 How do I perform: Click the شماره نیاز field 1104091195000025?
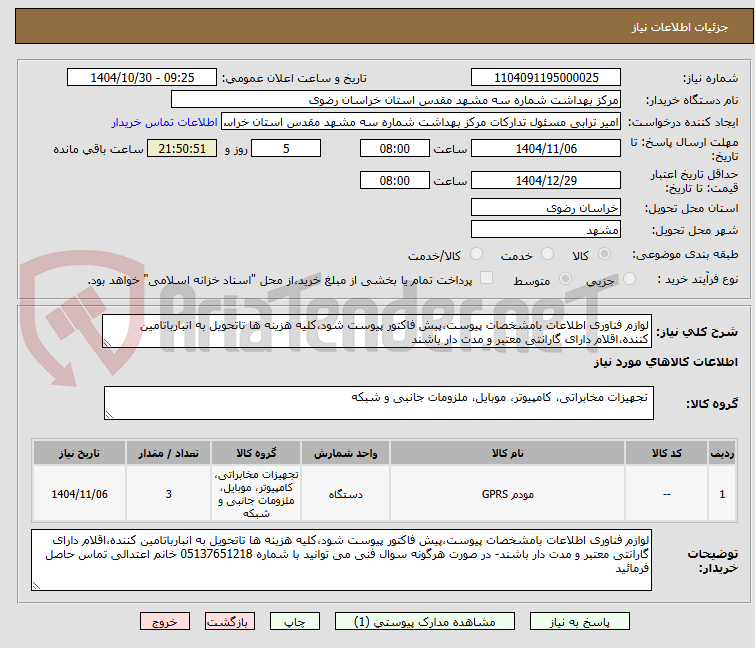(546, 78)
